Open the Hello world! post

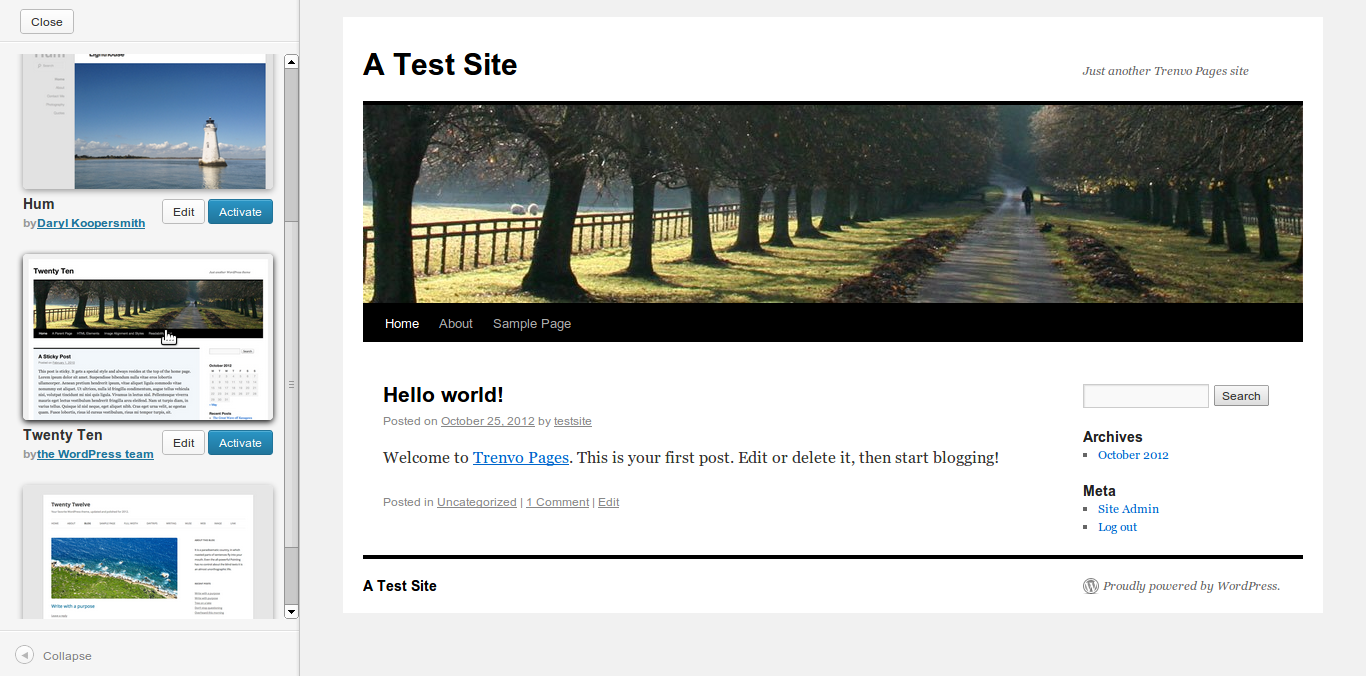(443, 394)
